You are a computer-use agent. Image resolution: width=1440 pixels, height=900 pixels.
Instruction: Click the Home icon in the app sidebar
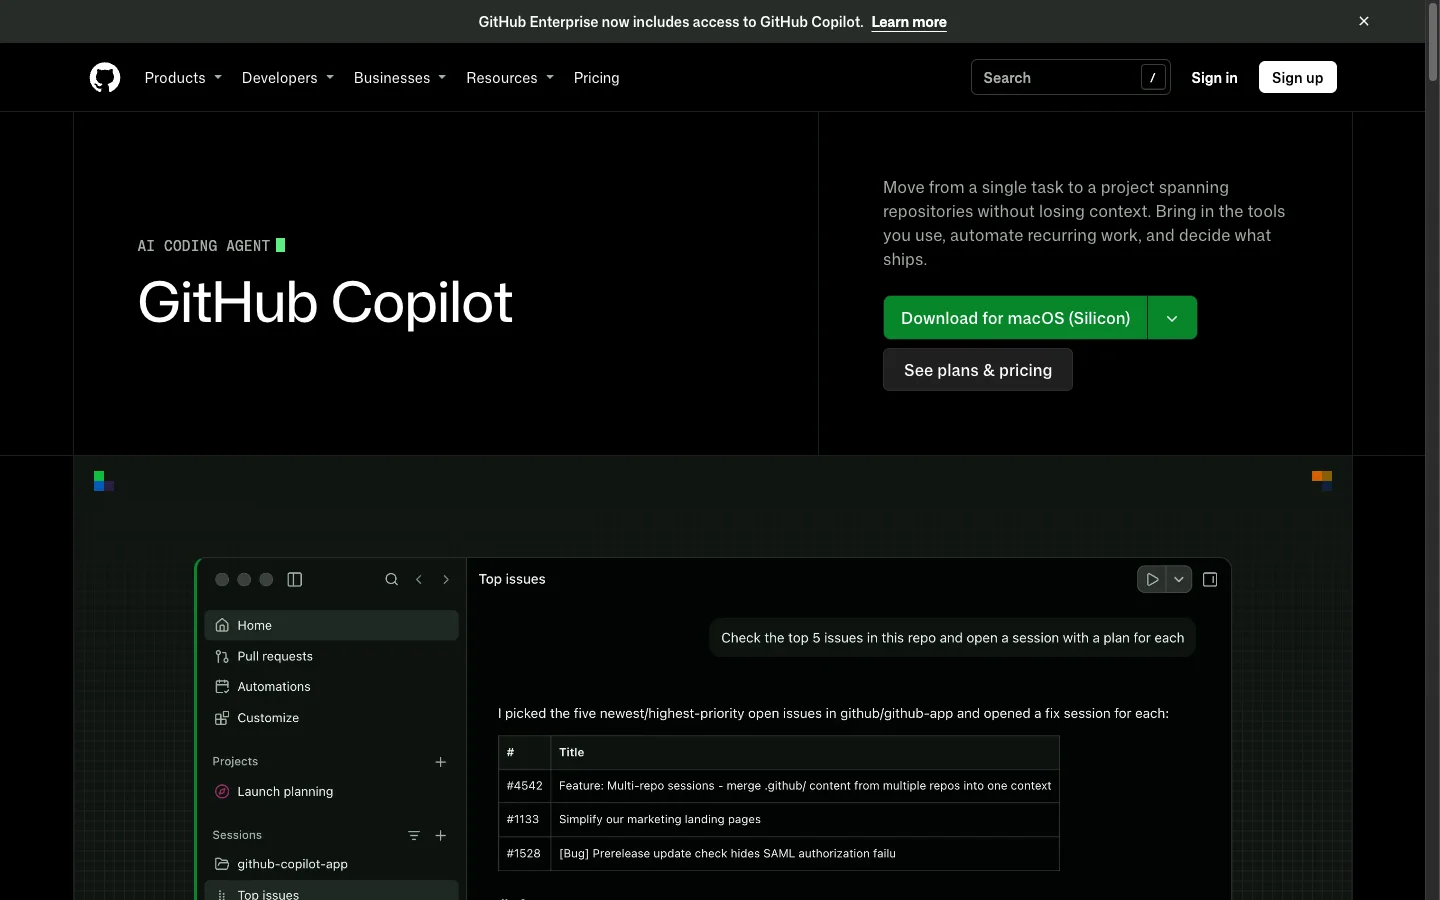[x=222, y=625]
